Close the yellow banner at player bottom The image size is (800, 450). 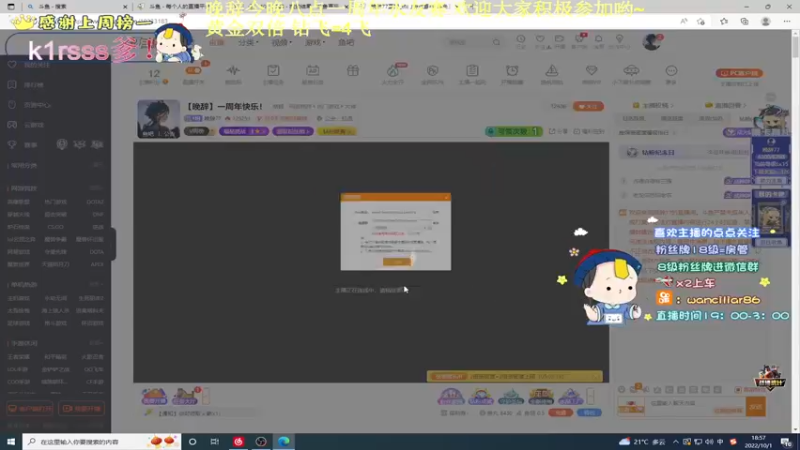(595, 376)
